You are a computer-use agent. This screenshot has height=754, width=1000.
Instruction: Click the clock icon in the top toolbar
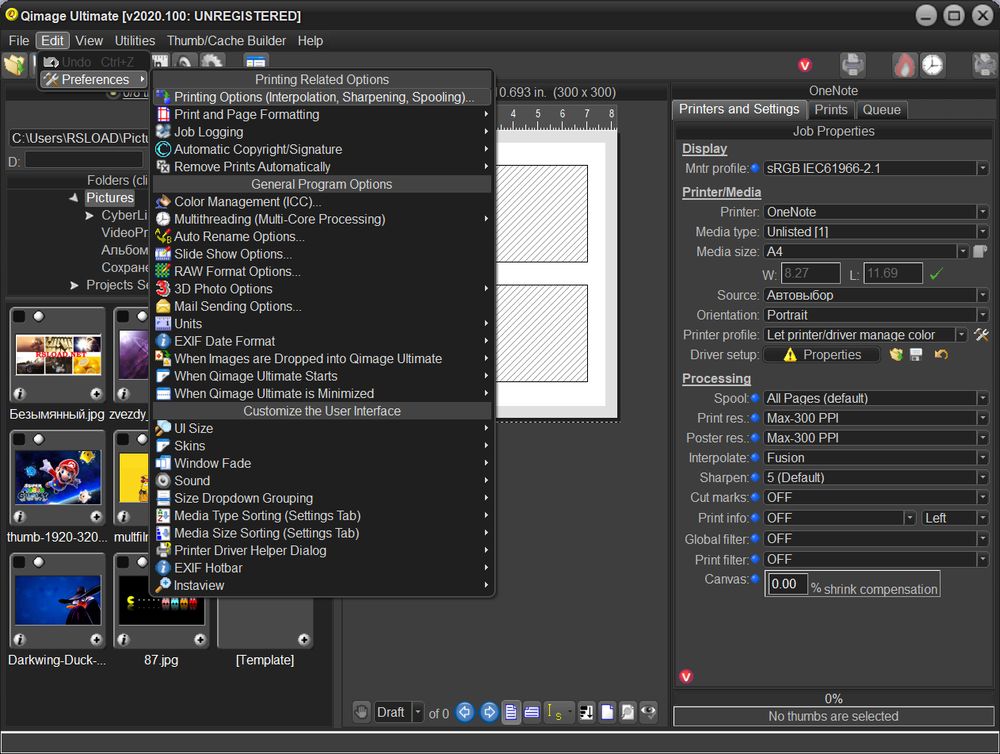tap(932, 65)
